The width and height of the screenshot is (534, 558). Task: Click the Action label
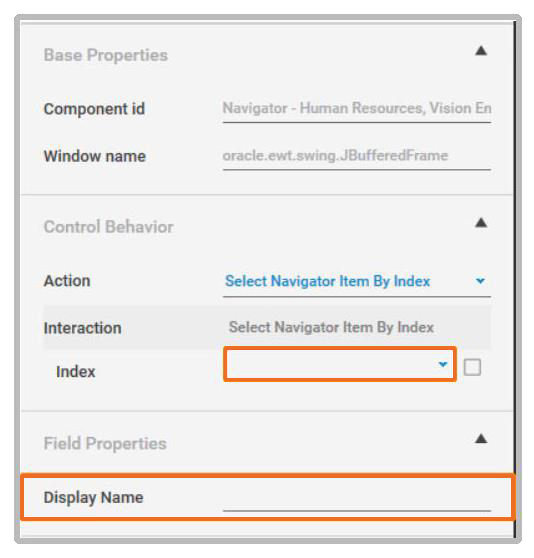click(67, 281)
